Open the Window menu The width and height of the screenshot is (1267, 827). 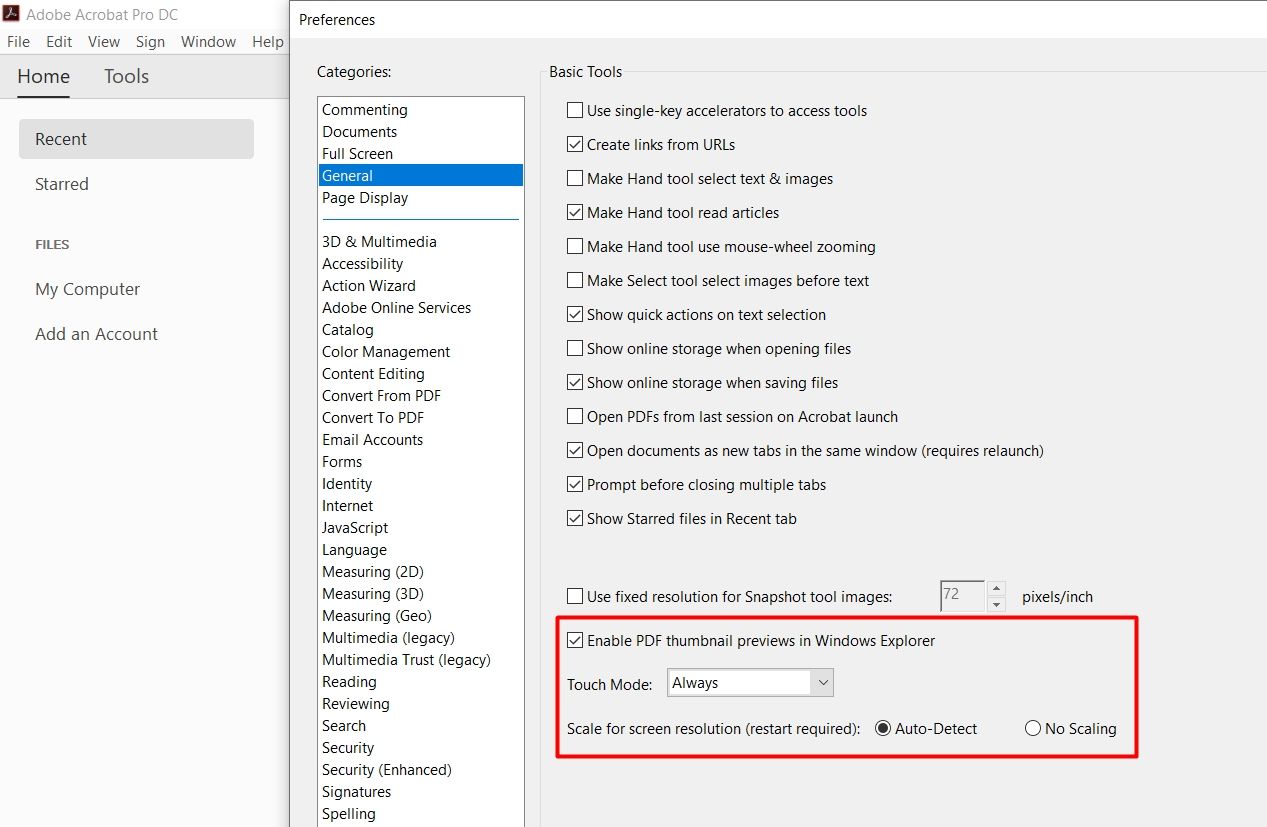click(208, 42)
